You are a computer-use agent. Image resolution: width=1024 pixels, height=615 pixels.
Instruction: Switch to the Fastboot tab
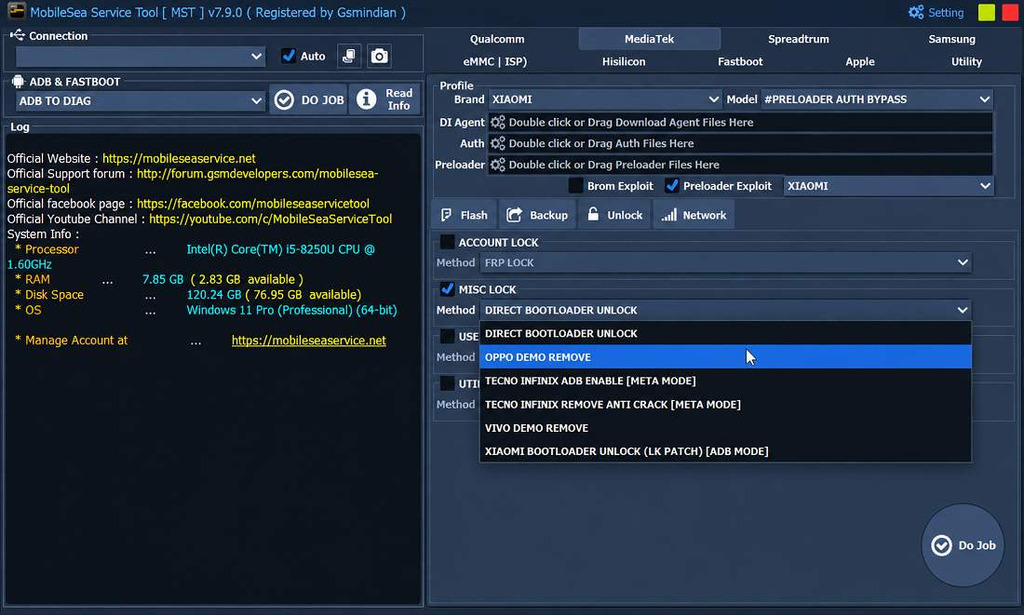740,62
